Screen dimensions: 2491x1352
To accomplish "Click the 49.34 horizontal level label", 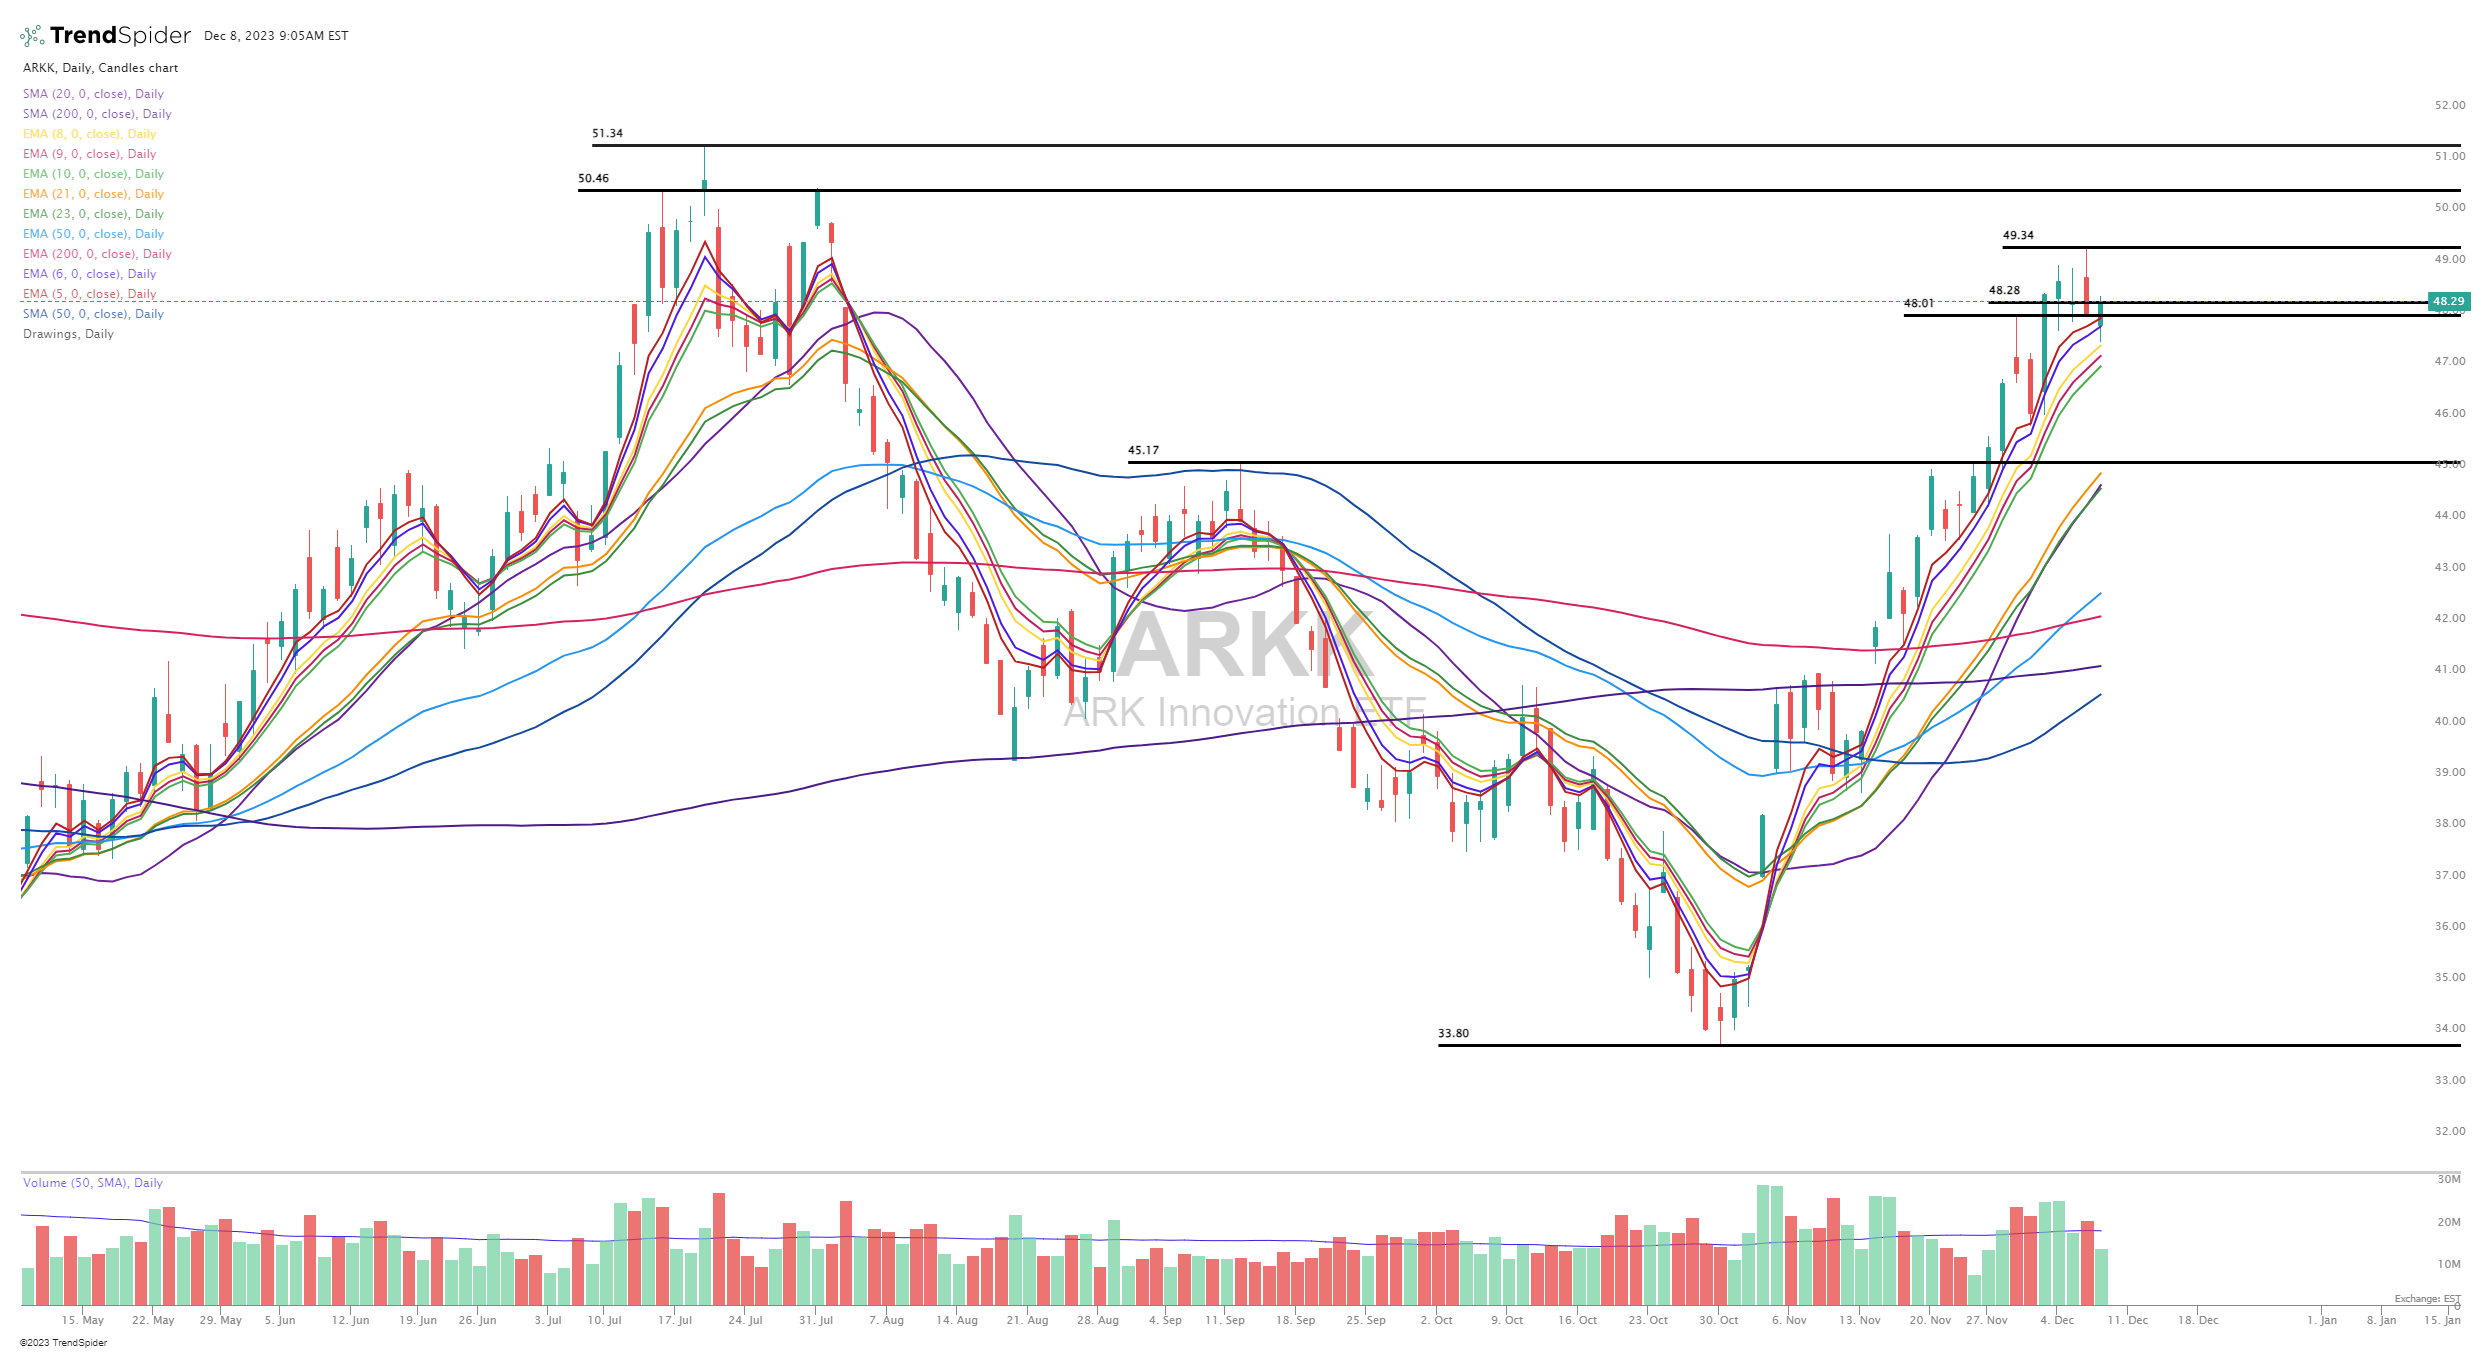I will click(2018, 235).
